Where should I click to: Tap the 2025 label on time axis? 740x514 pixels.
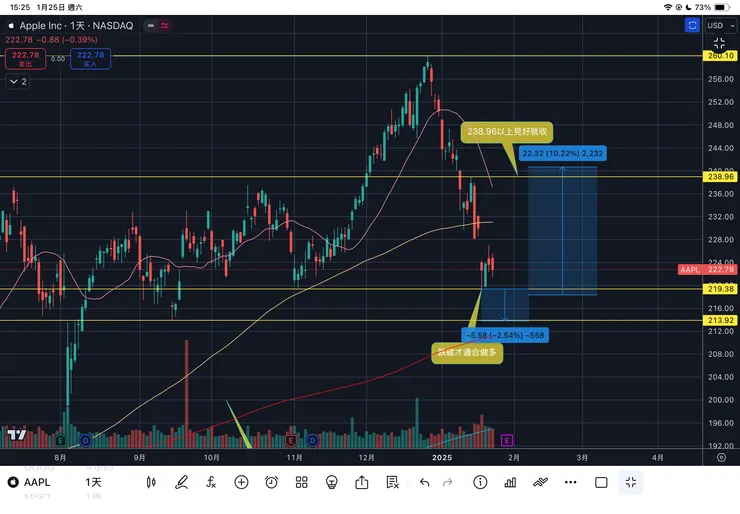coord(442,457)
